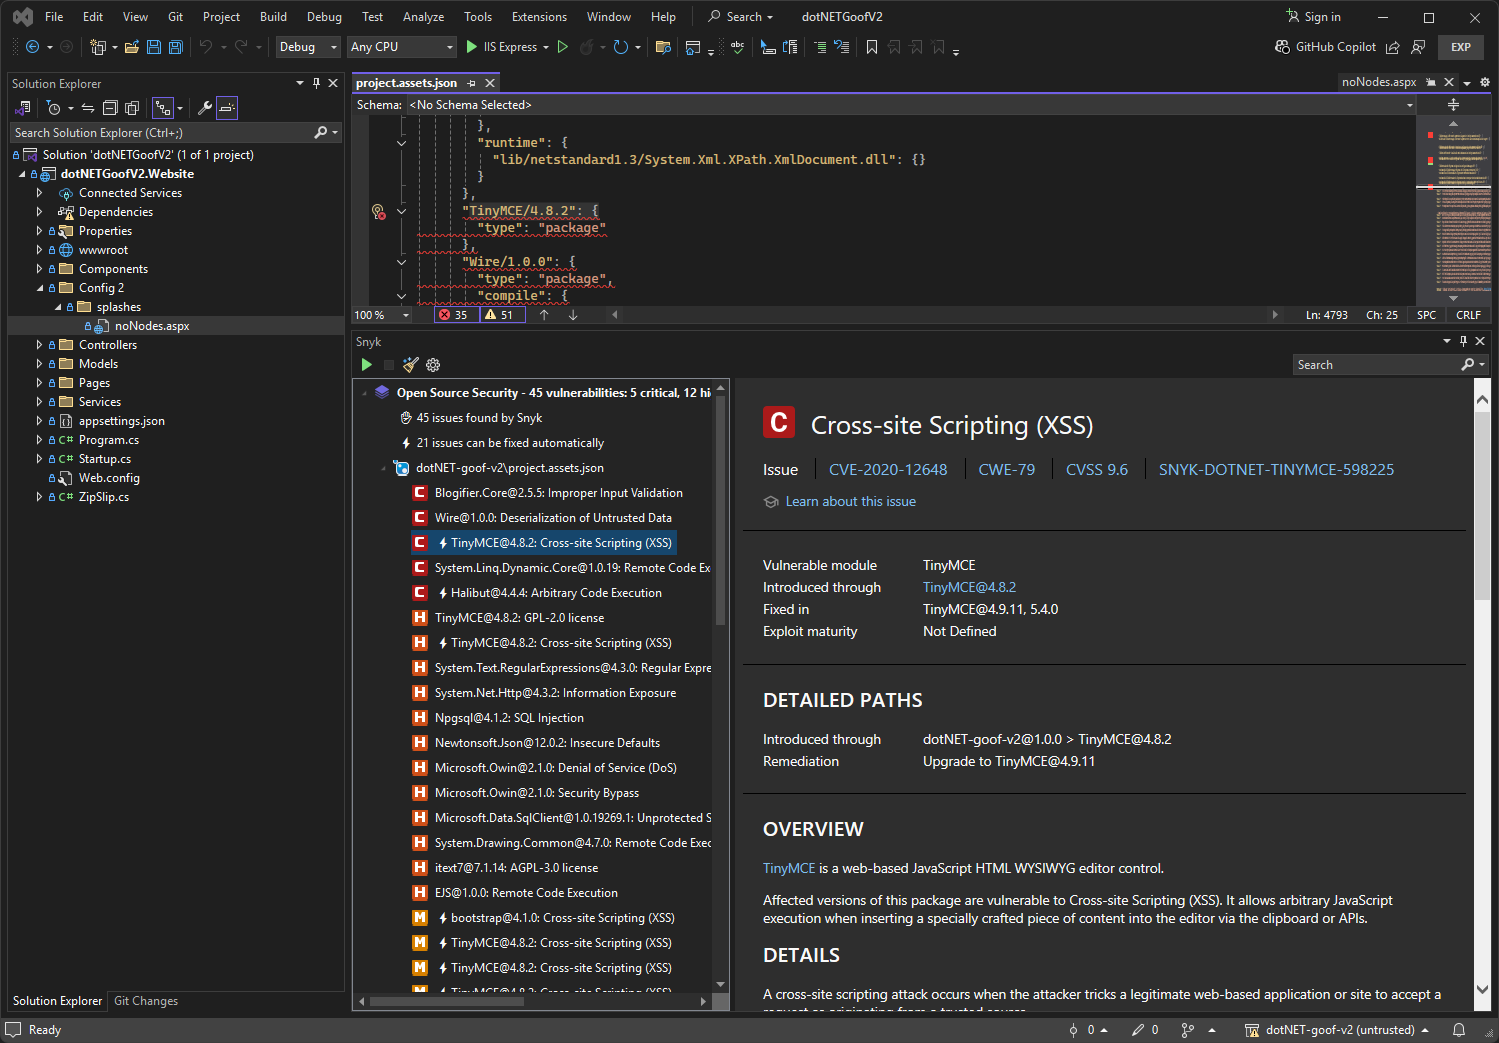Image resolution: width=1499 pixels, height=1043 pixels.
Task: Open the Debug configuration dropdown
Action: [308, 47]
